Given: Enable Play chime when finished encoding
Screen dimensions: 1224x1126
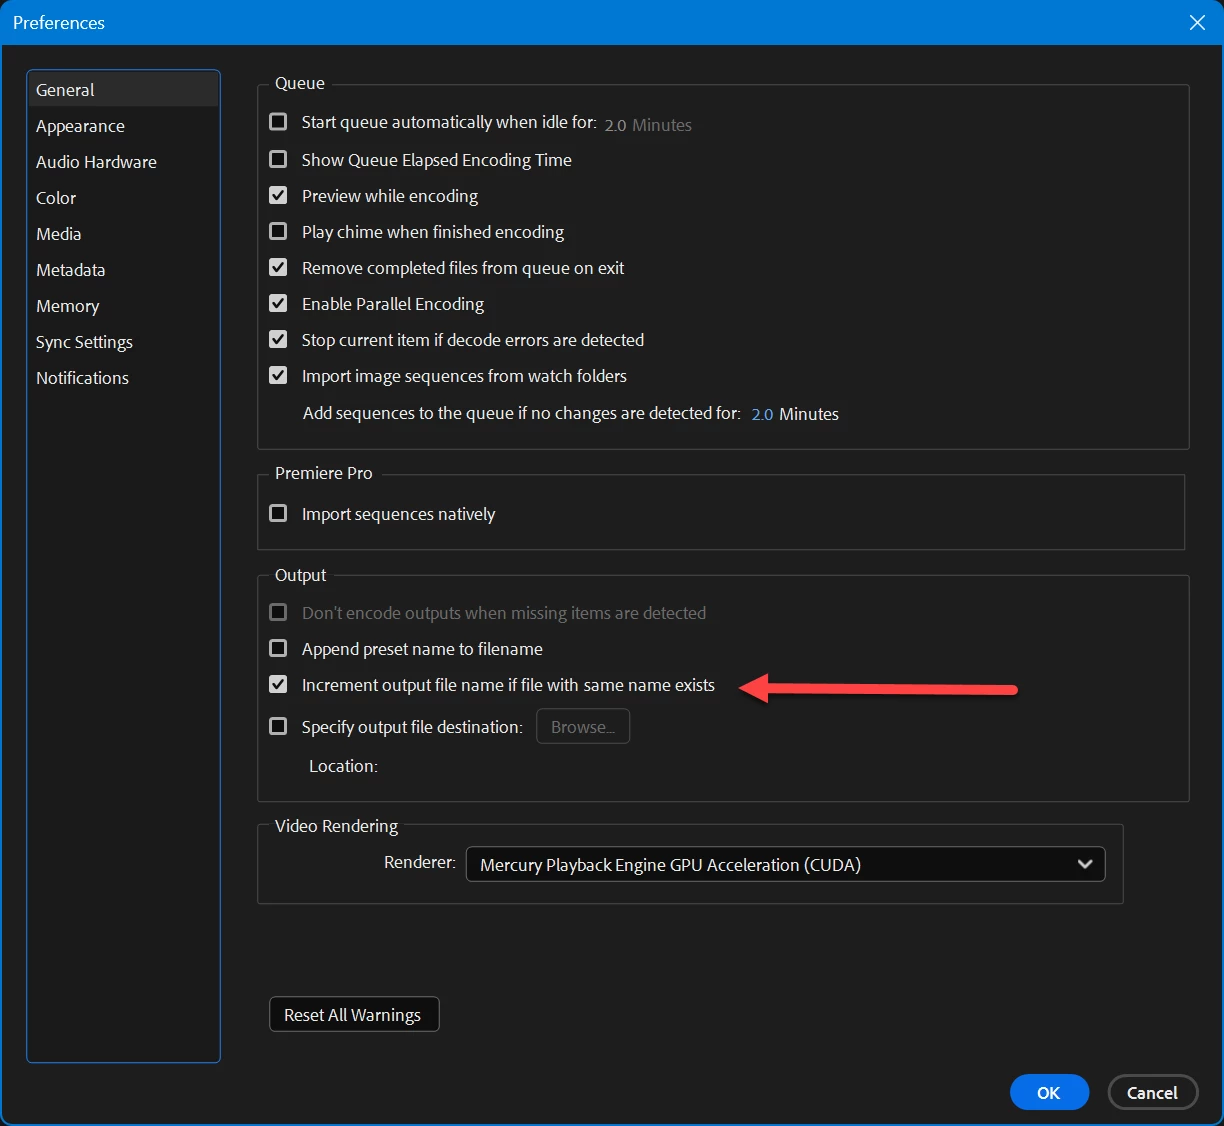Looking at the screenshot, I should [x=278, y=231].
